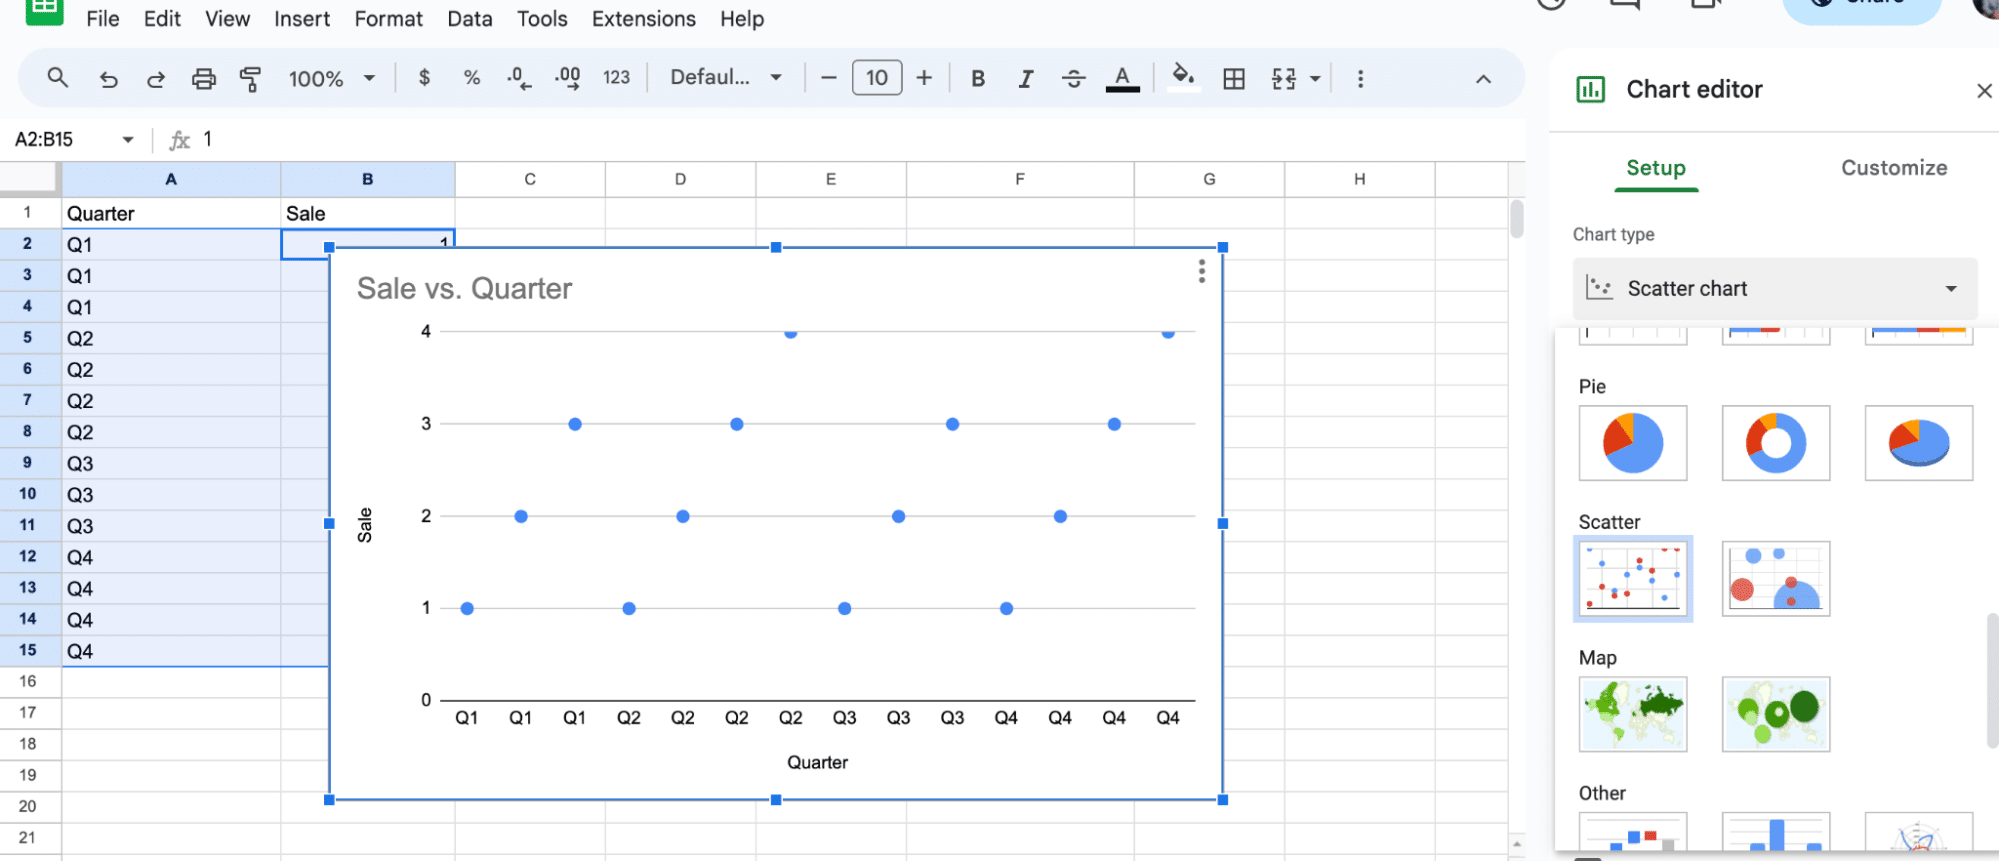This screenshot has height=861, width=1999.
Task: Click the format as currency dollar icon
Action: [x=424, y=78]
